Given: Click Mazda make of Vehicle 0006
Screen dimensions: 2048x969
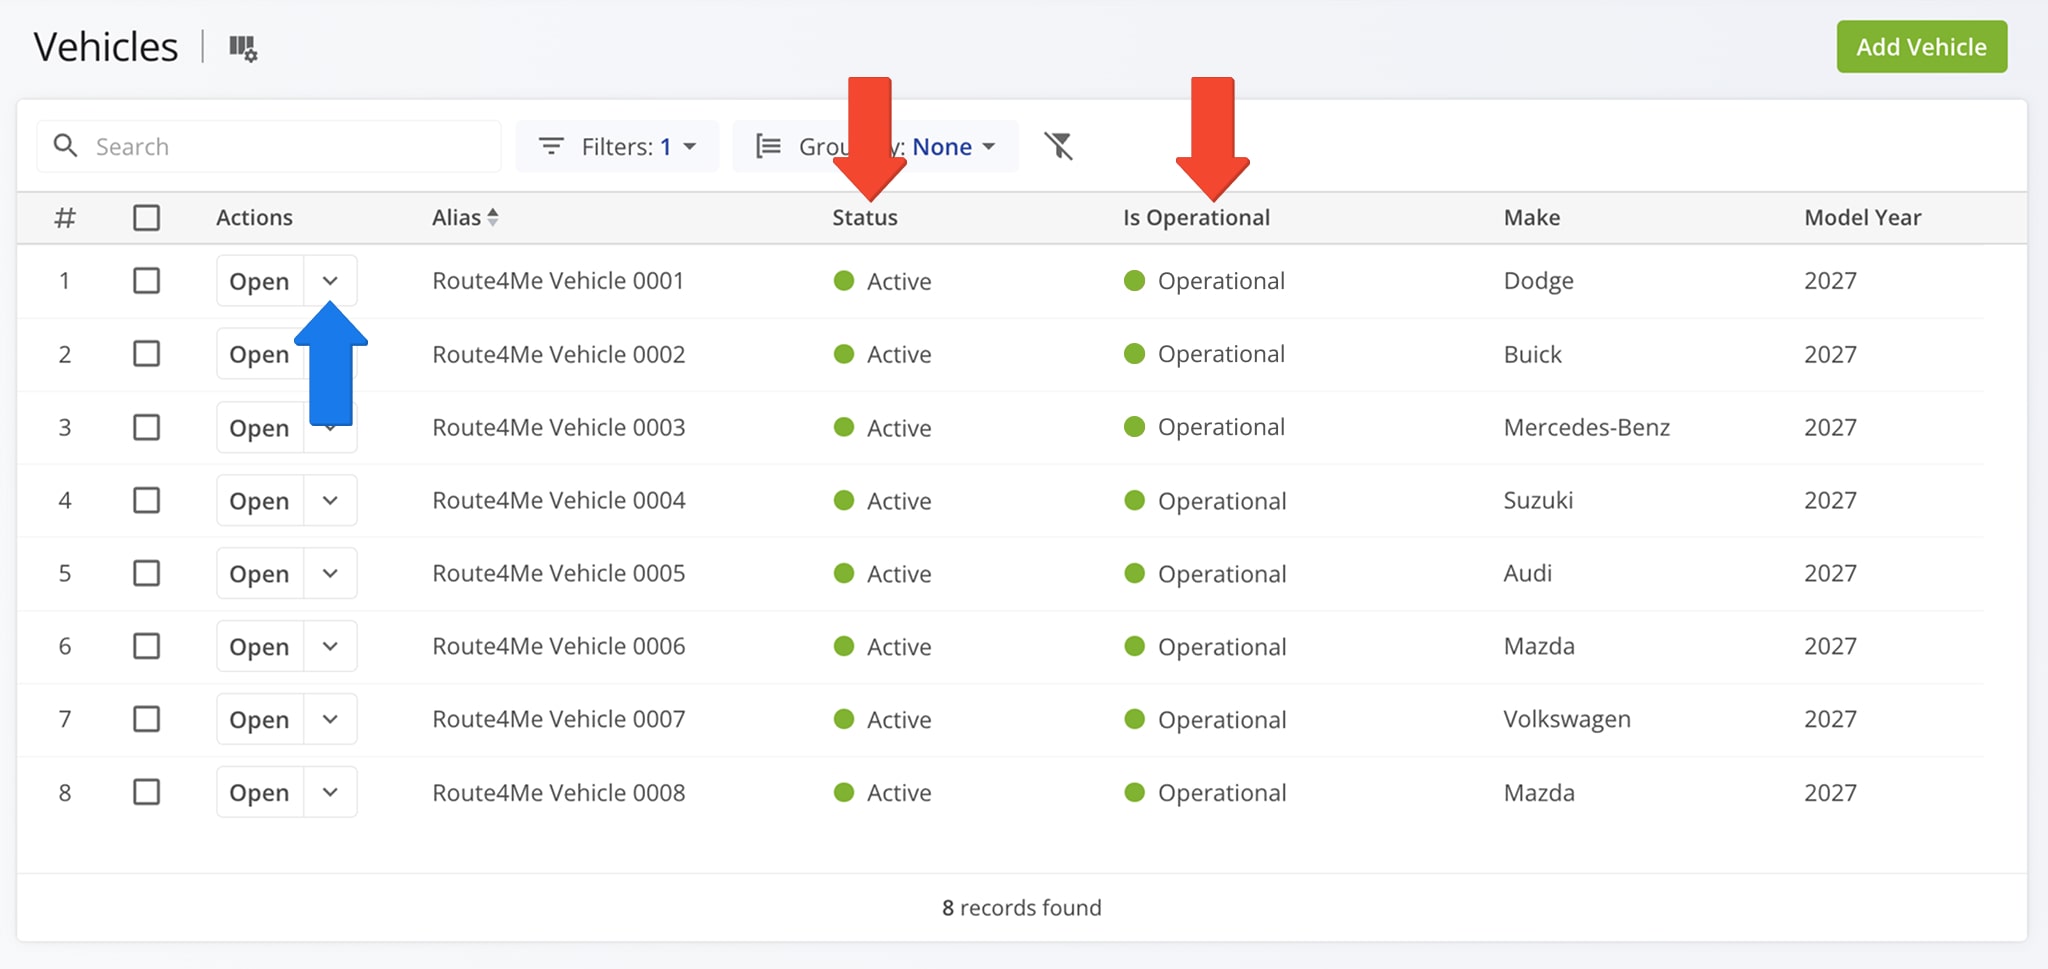Looking at the screenshot, I should (1539, 646).
